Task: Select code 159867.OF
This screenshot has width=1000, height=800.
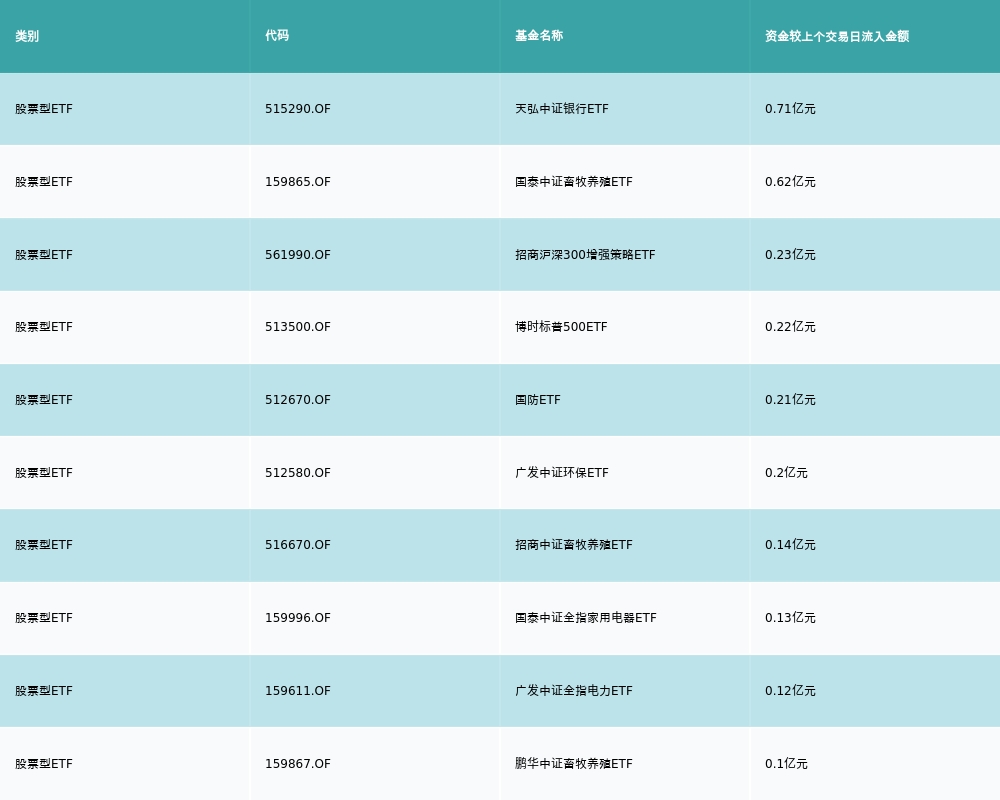Action: pyautogui.click(x=298, y=764)
